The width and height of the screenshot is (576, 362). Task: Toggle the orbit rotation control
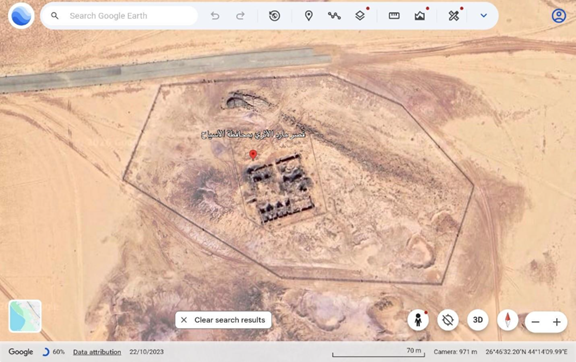pyautogui.click(x=448, y=320)
